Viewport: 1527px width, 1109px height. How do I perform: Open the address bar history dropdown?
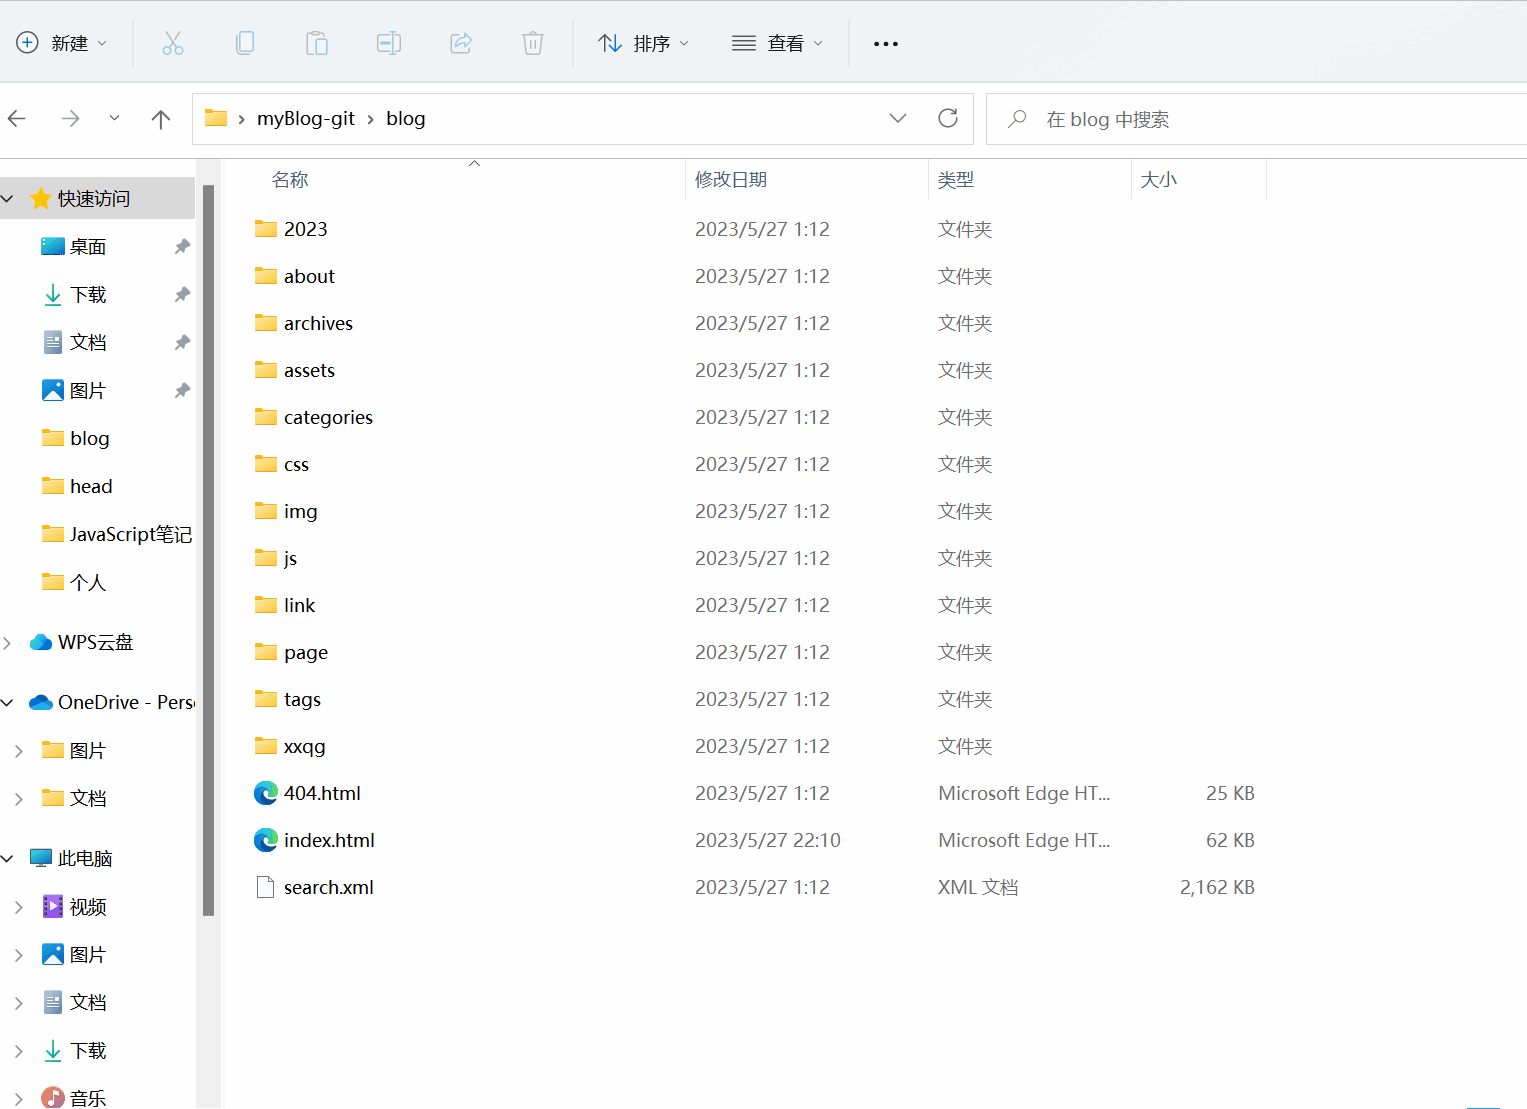tap(897, 118)
